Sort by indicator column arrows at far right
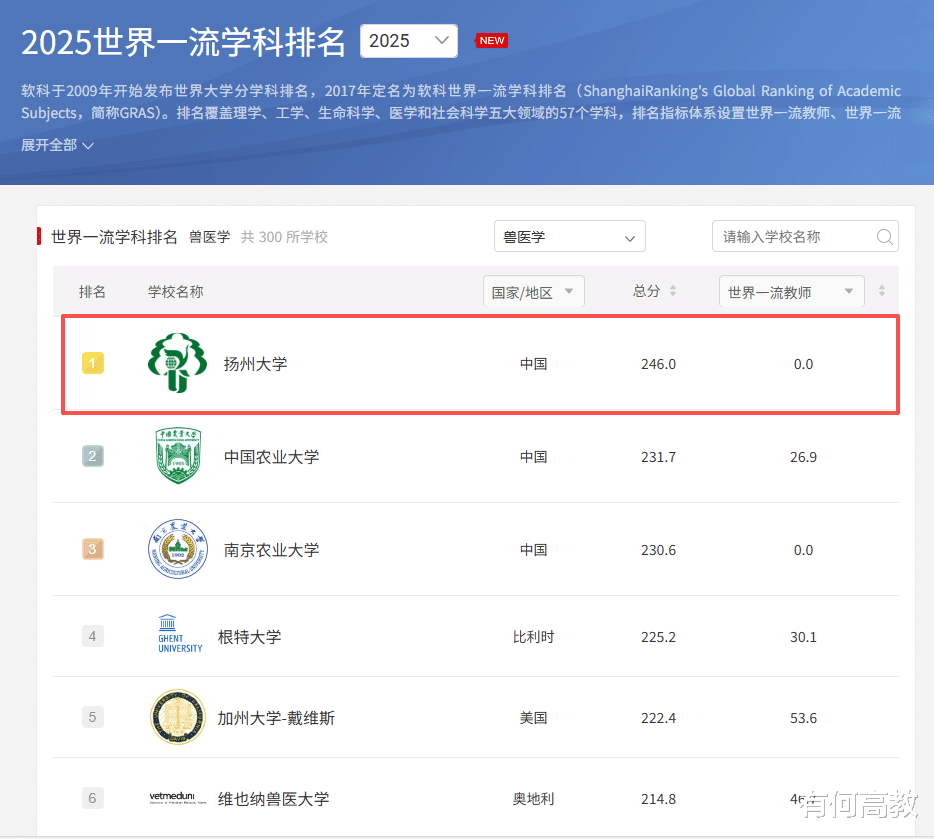This screenshot has height=839, width=934. click(x=882, y=291)
